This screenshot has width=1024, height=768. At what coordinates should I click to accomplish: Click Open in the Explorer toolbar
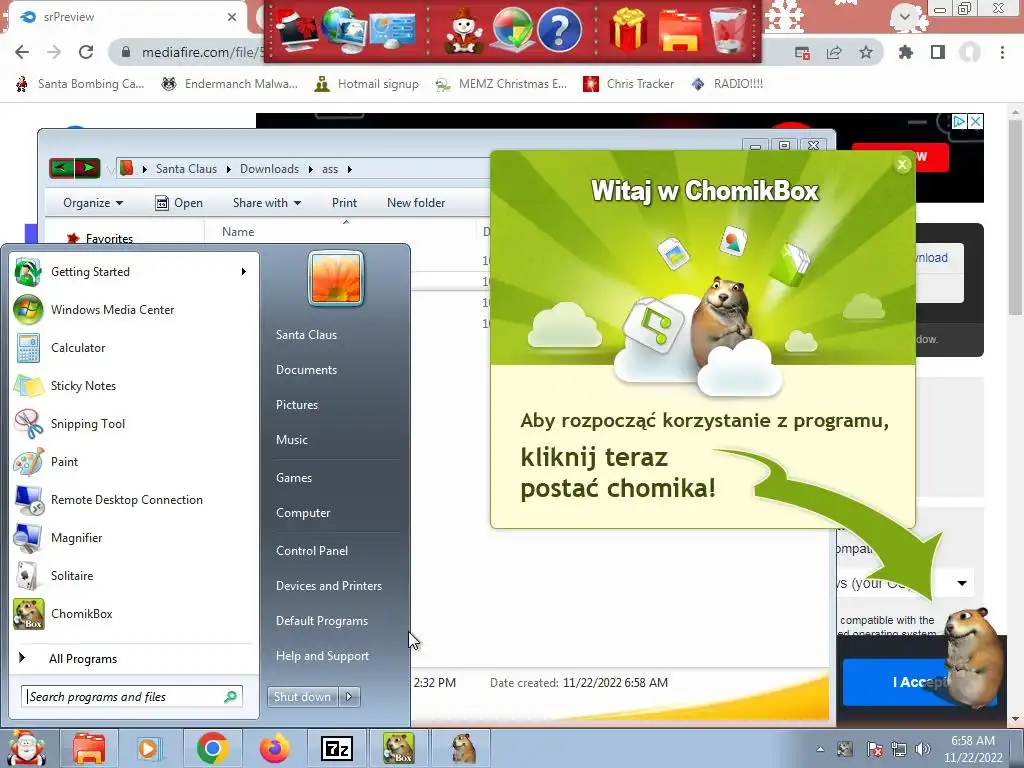179,203
